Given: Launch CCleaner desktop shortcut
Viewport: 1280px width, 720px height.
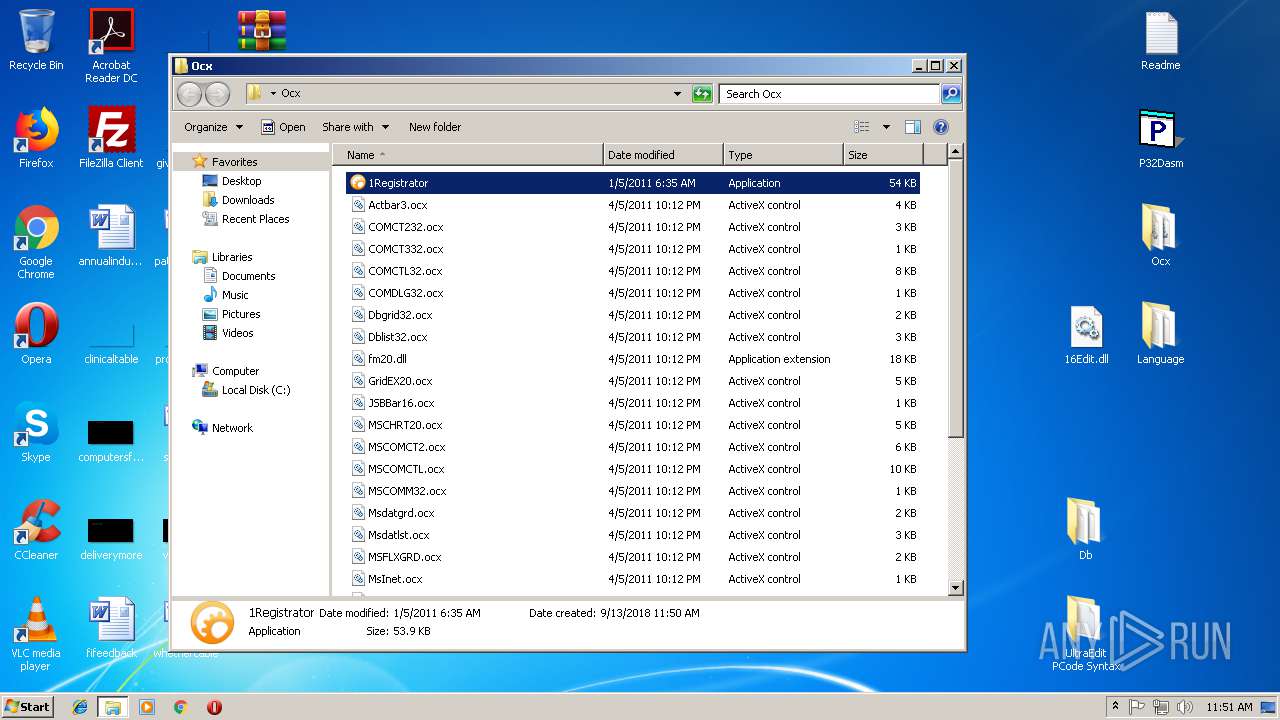Looking at the screenshot, I should [36, 530].
